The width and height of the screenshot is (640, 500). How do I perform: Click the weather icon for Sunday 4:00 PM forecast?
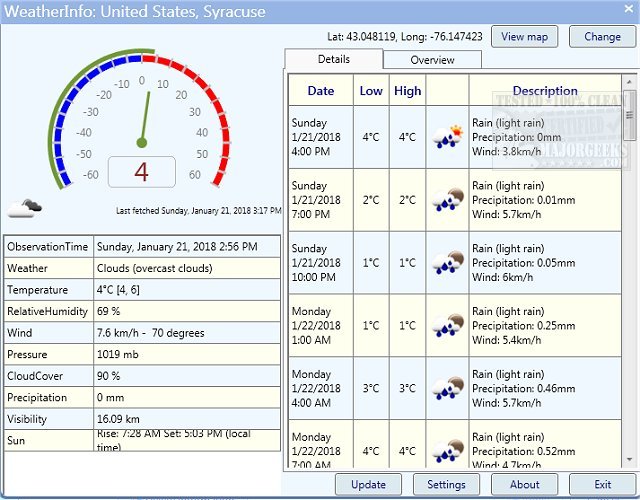[448, 137]
